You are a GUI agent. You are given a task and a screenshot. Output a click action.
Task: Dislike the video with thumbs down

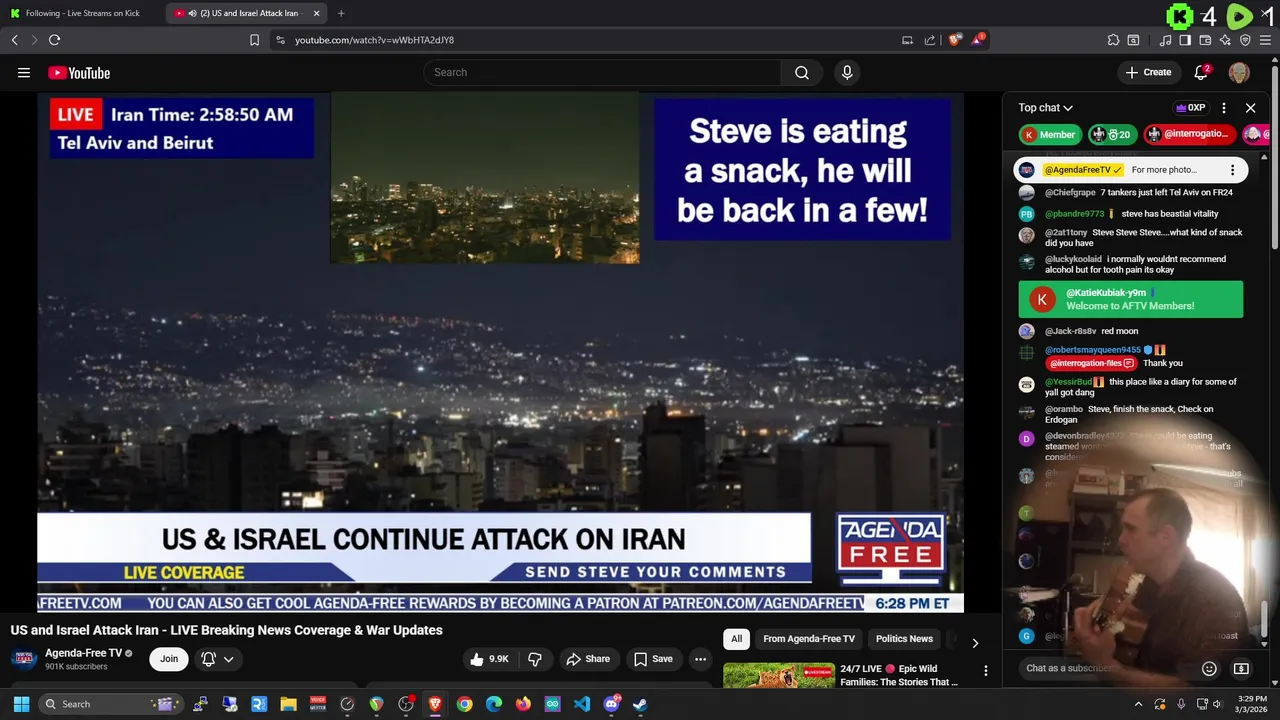(x=535, y=659)
